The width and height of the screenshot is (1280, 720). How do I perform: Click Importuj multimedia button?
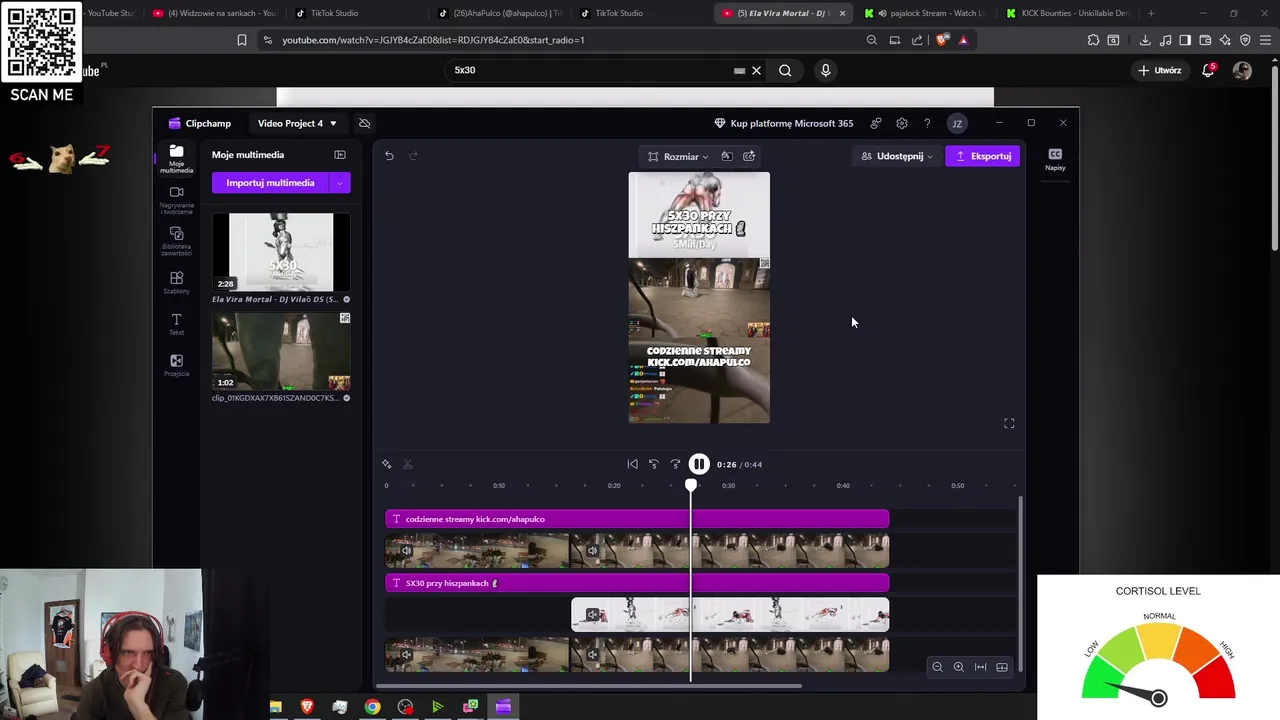click(x=270, y=183)
